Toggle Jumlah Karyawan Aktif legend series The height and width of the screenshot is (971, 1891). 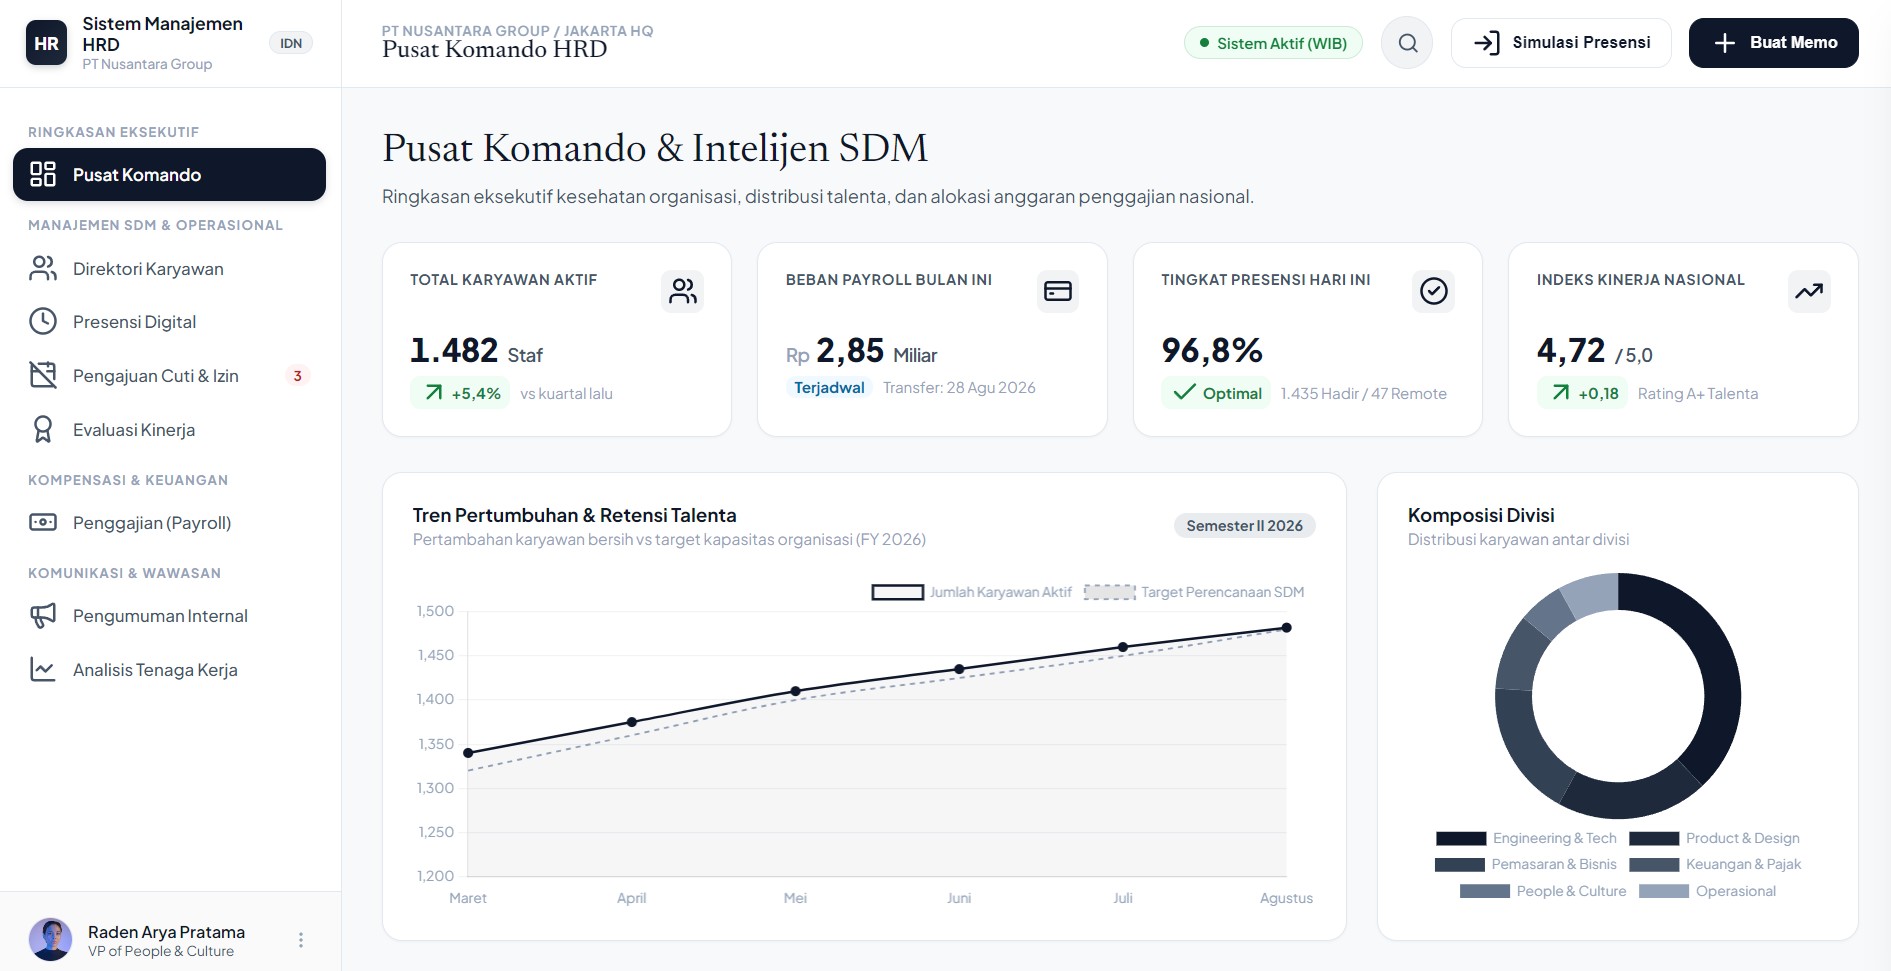tap(972, 592)
